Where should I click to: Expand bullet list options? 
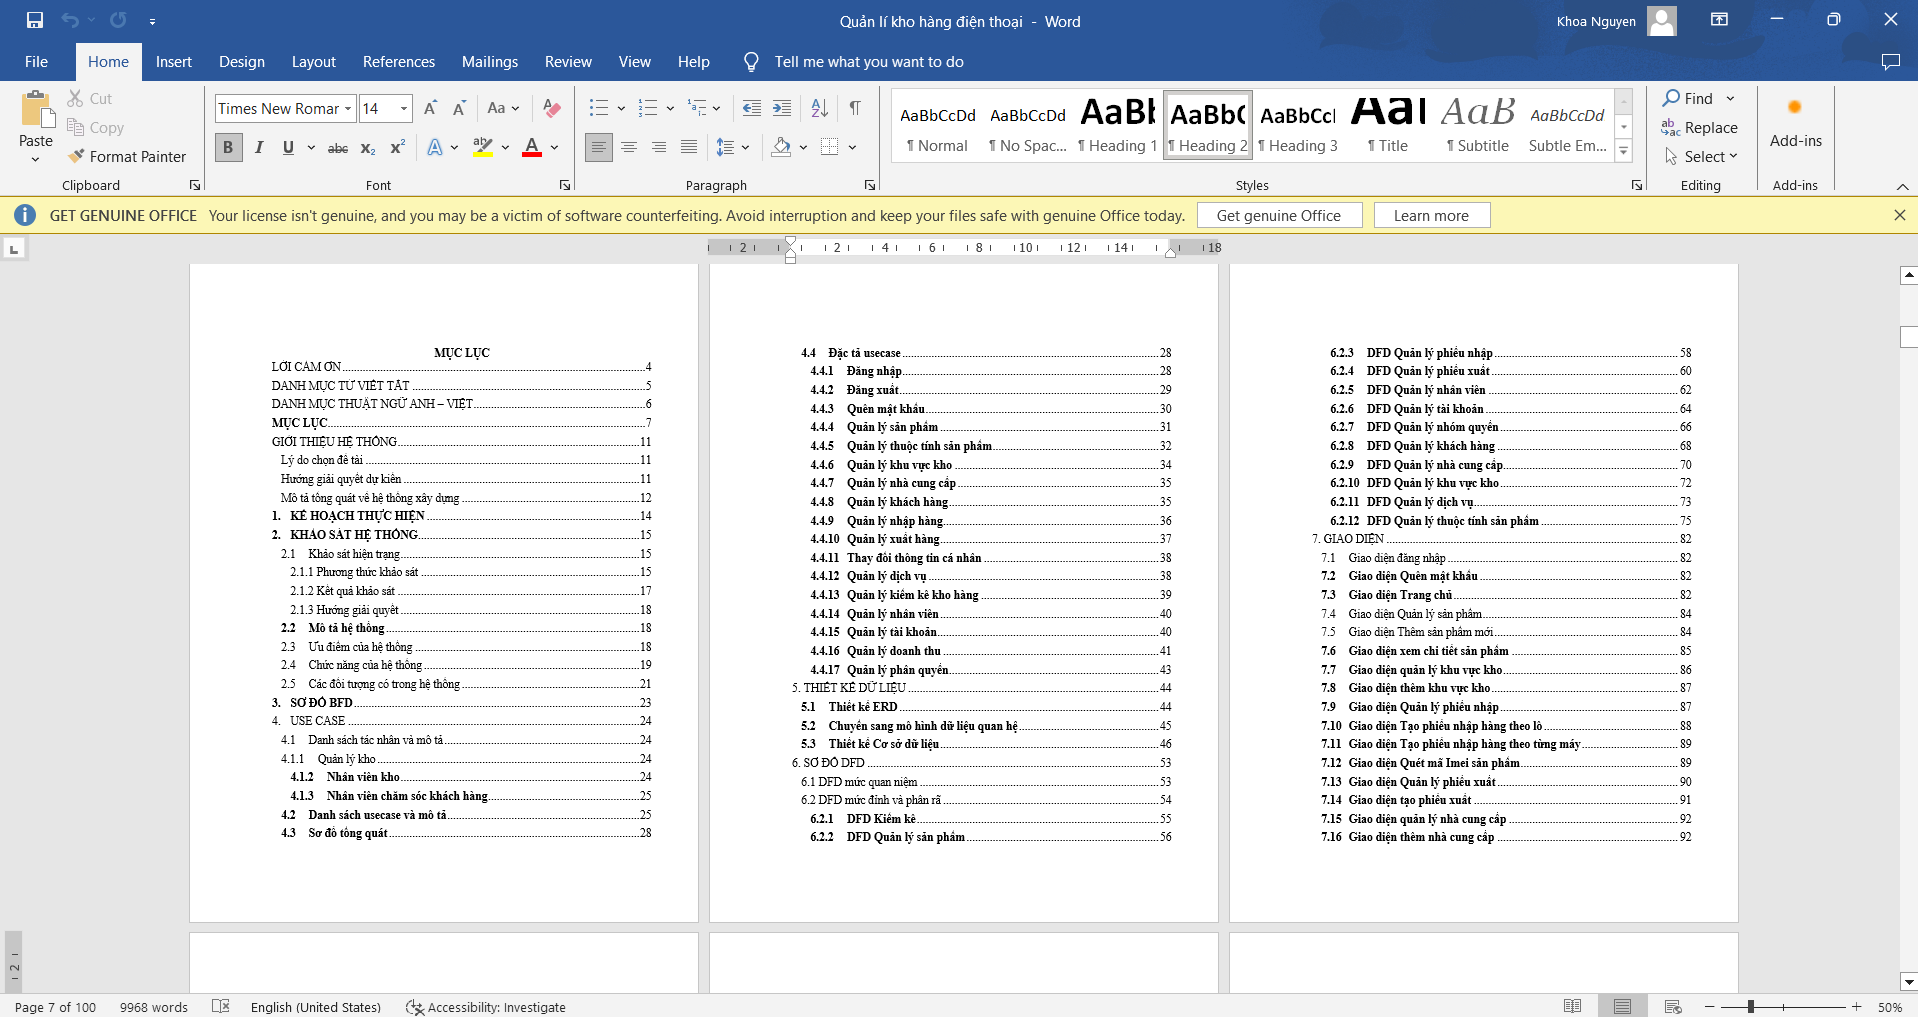pos(621,108)
